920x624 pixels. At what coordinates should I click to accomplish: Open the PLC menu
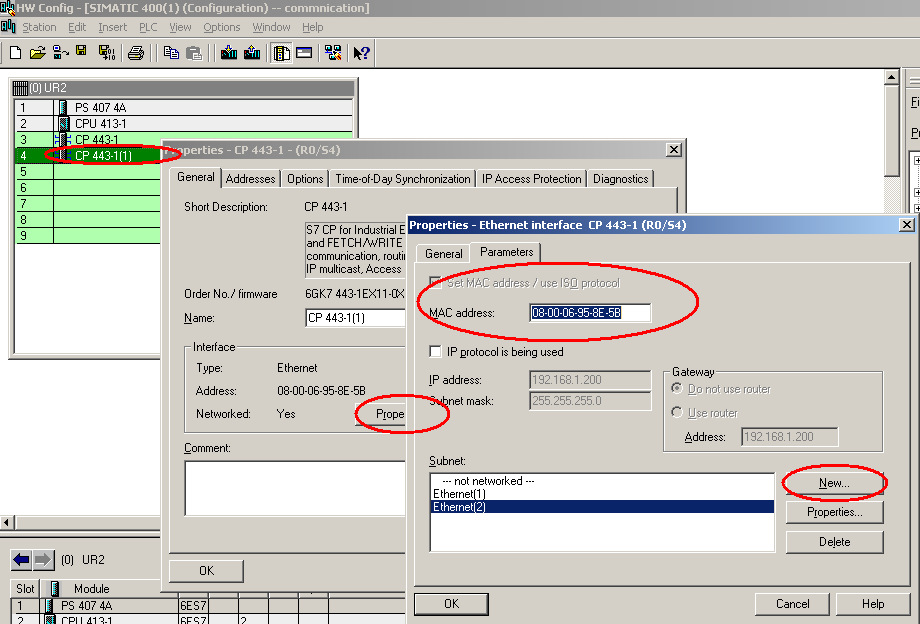[x=148, y=27]
